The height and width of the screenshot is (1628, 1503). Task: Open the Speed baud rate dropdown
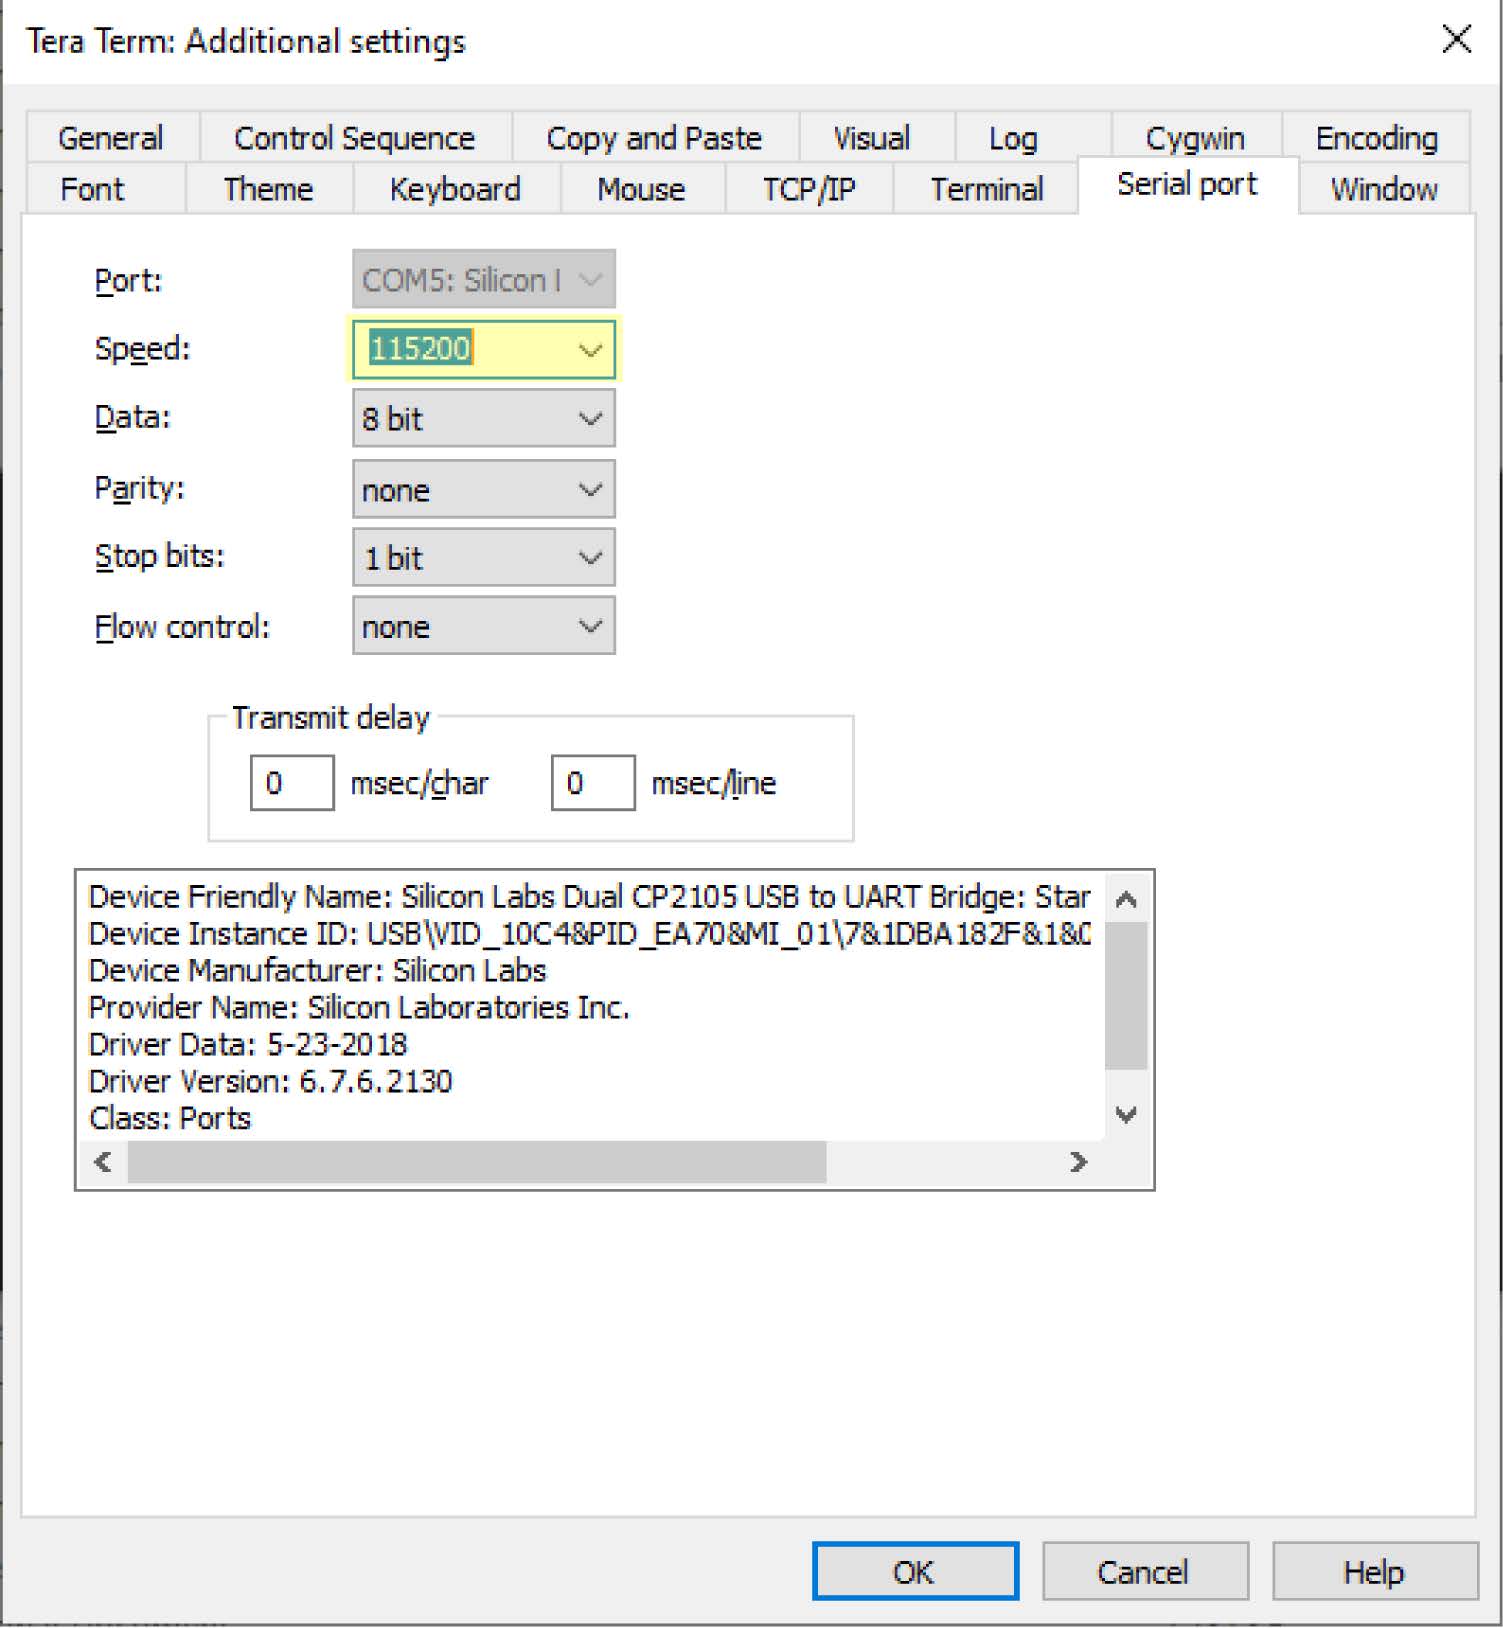(590, 350)
